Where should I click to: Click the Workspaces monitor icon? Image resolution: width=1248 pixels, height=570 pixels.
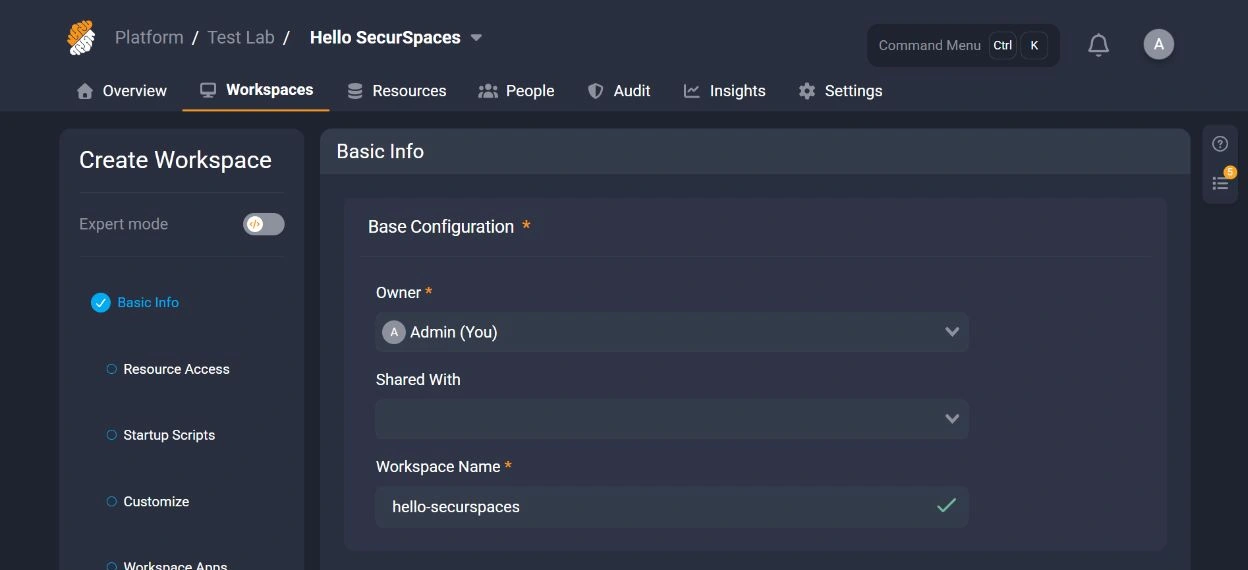tap(208, 90)
